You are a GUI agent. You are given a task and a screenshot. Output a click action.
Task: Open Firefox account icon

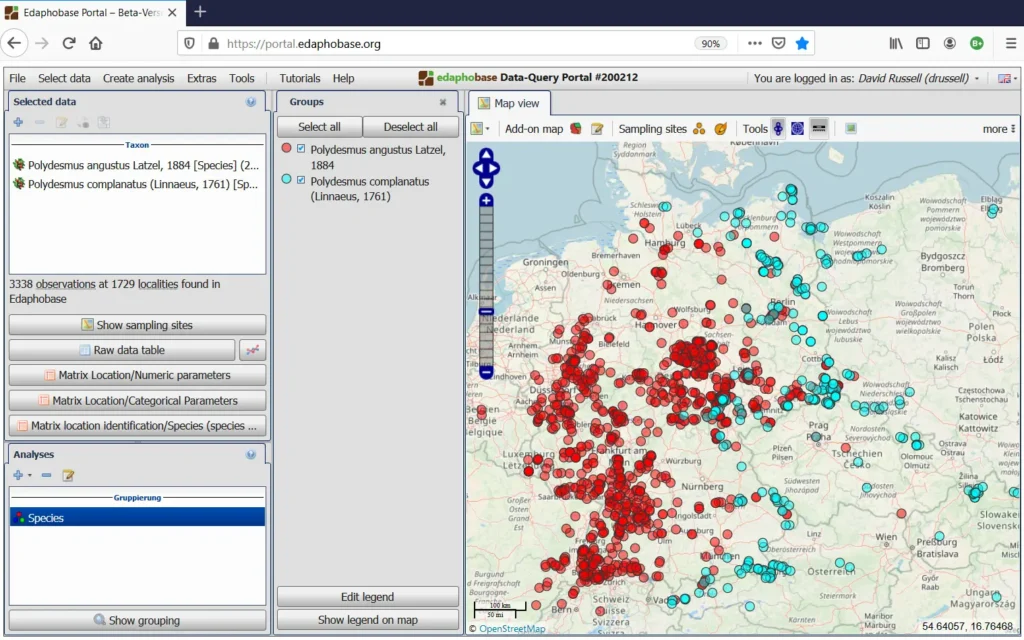point(950,43)
